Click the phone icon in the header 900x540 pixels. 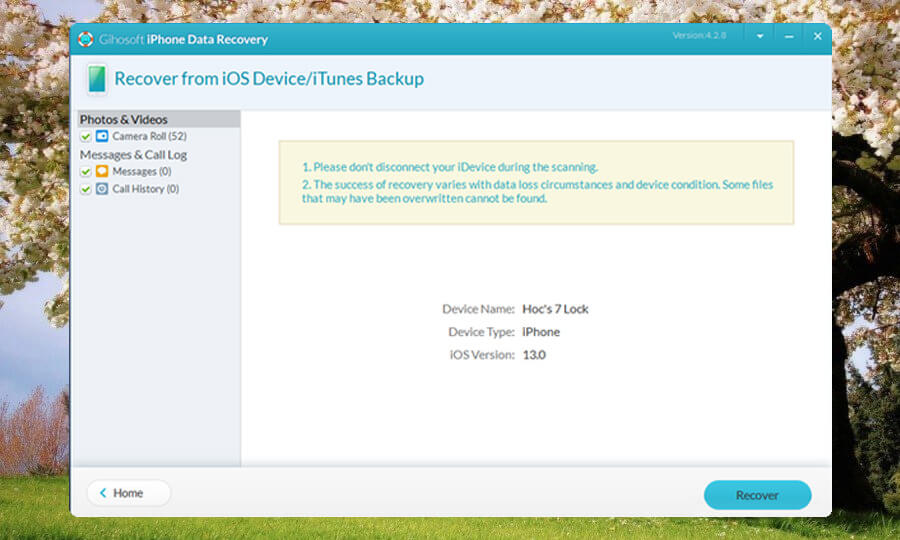click(x=96, y=79)
